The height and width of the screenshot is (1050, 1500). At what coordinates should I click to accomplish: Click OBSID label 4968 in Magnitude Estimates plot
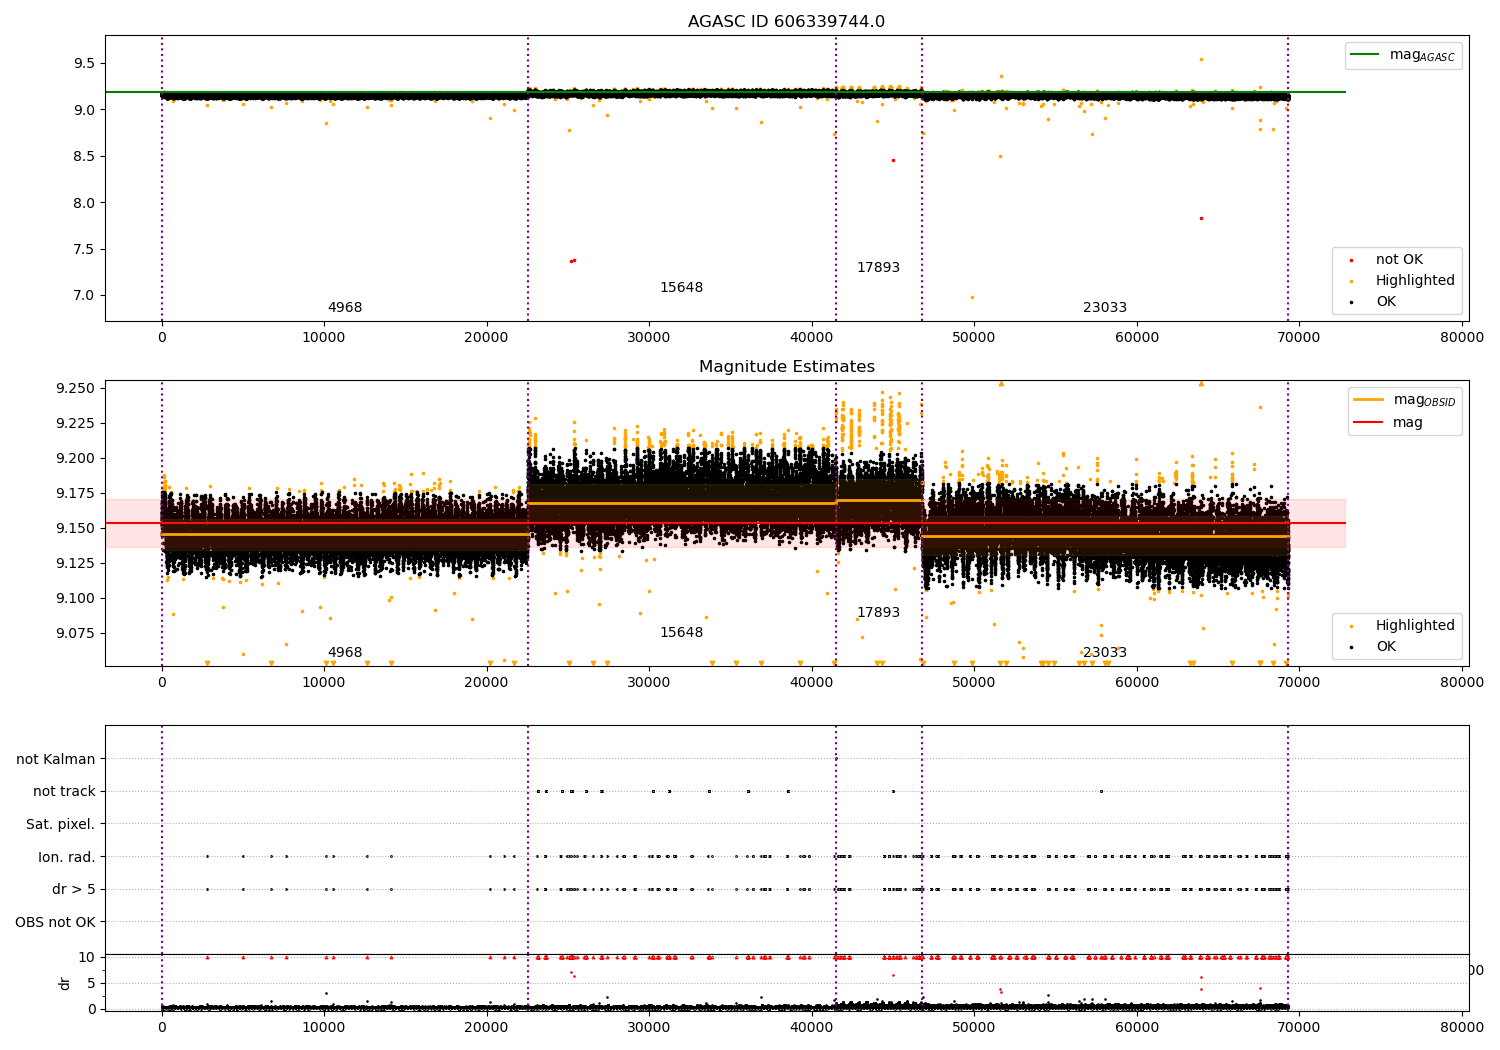345,653
